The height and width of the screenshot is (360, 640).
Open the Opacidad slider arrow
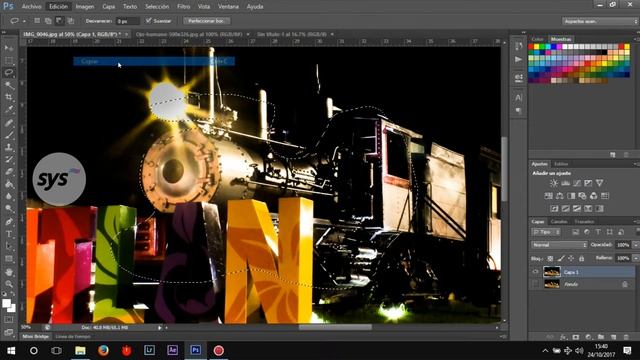(636, 245)
